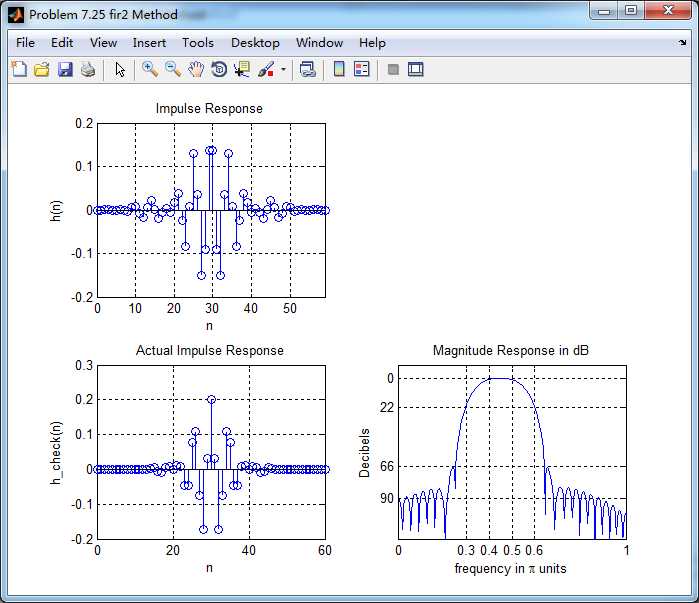Click the 'h_check(n)' y-axis label

point(55,453)
